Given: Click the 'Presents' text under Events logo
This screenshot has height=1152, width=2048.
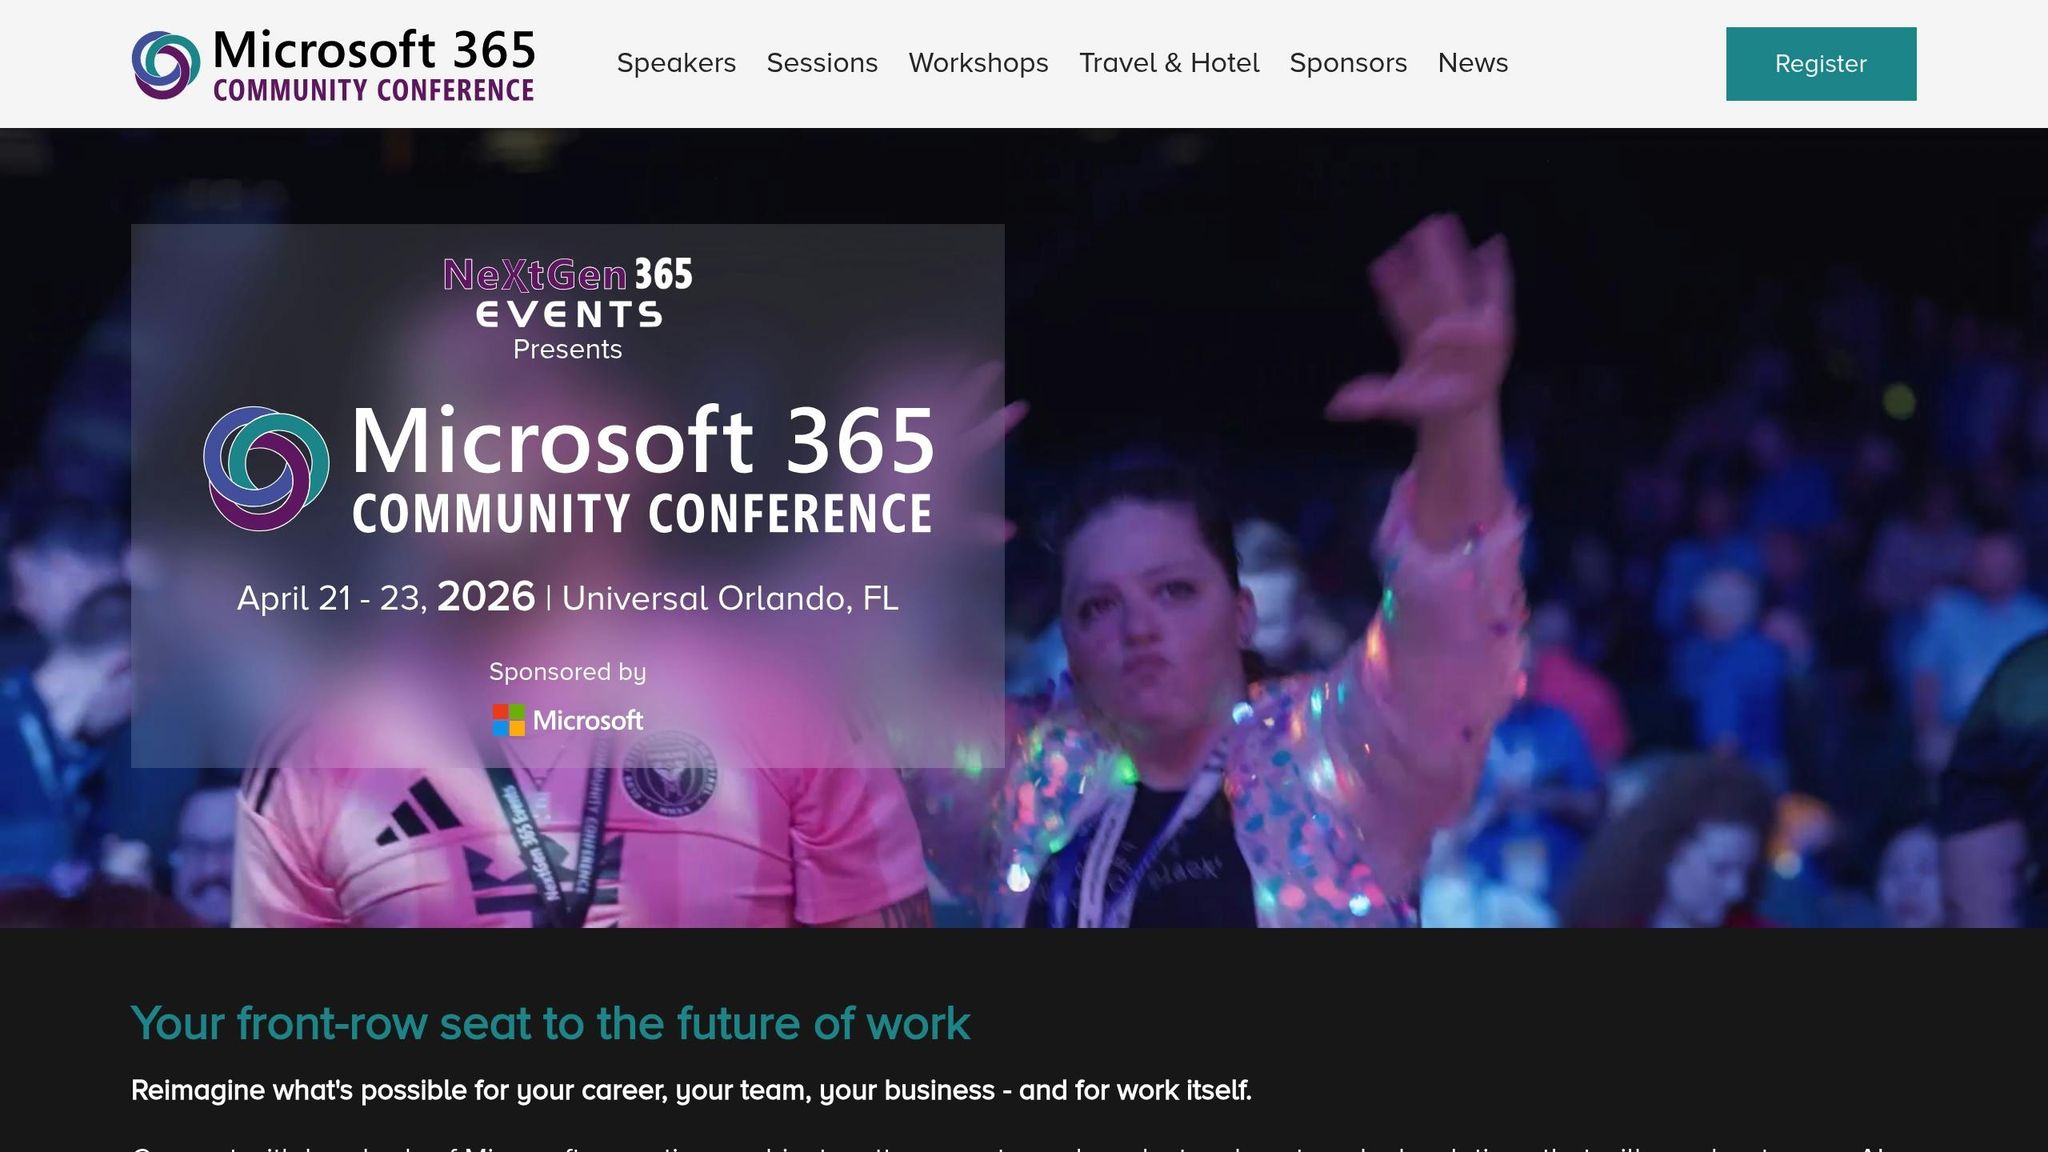Looking at the screenshot, I should tap(567, 349).
